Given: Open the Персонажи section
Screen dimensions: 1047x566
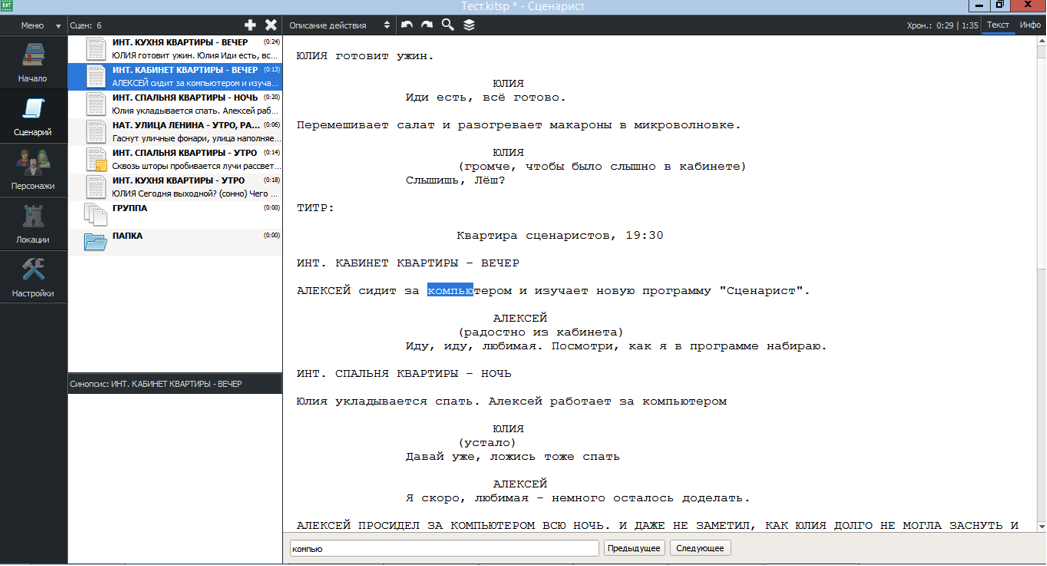Looking at the screenshot, I should [x=33, y=170].
